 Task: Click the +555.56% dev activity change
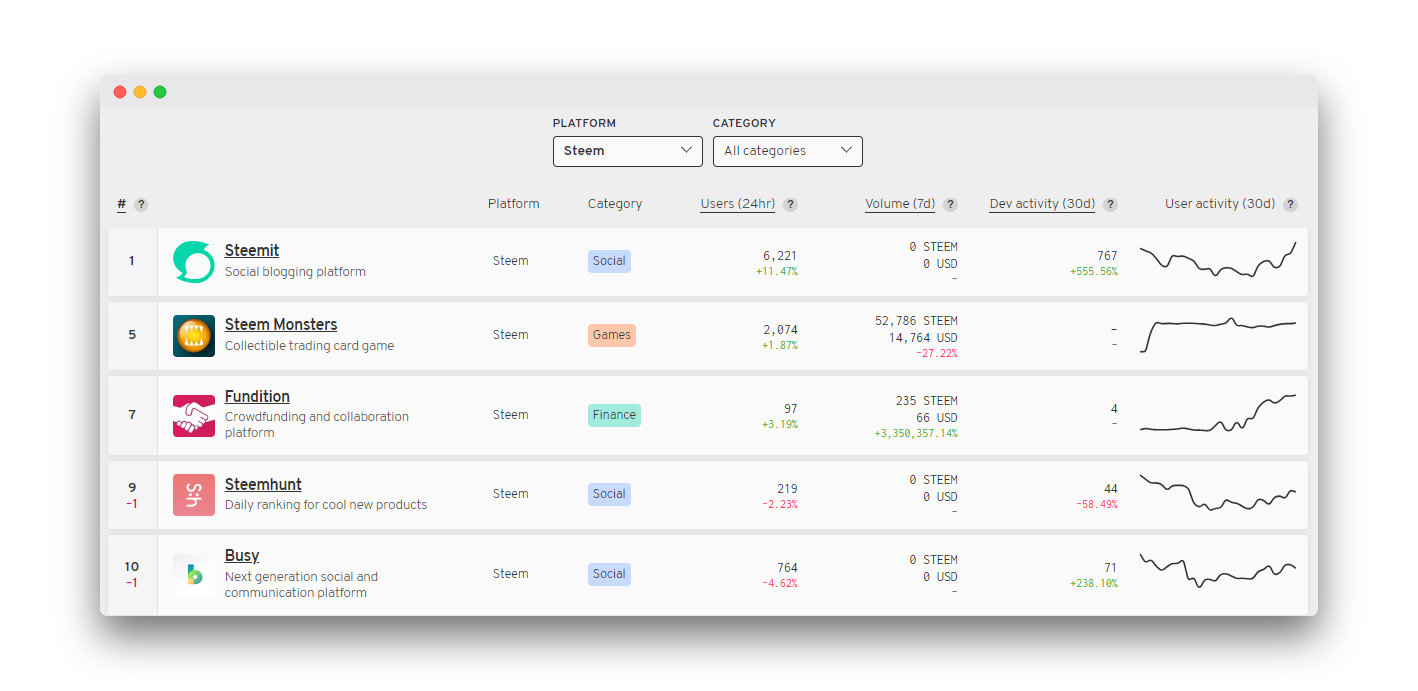click(x=1093, y=272)
